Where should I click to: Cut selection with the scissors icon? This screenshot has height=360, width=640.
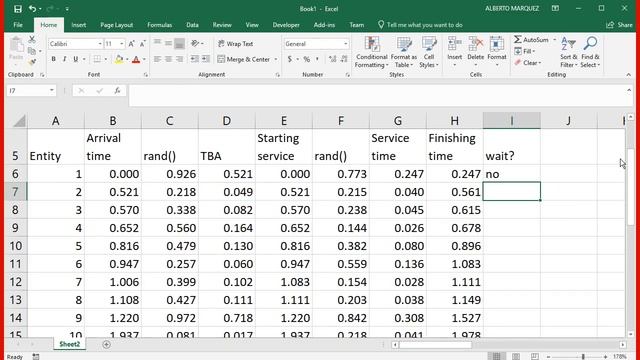(x=32, y=40)
